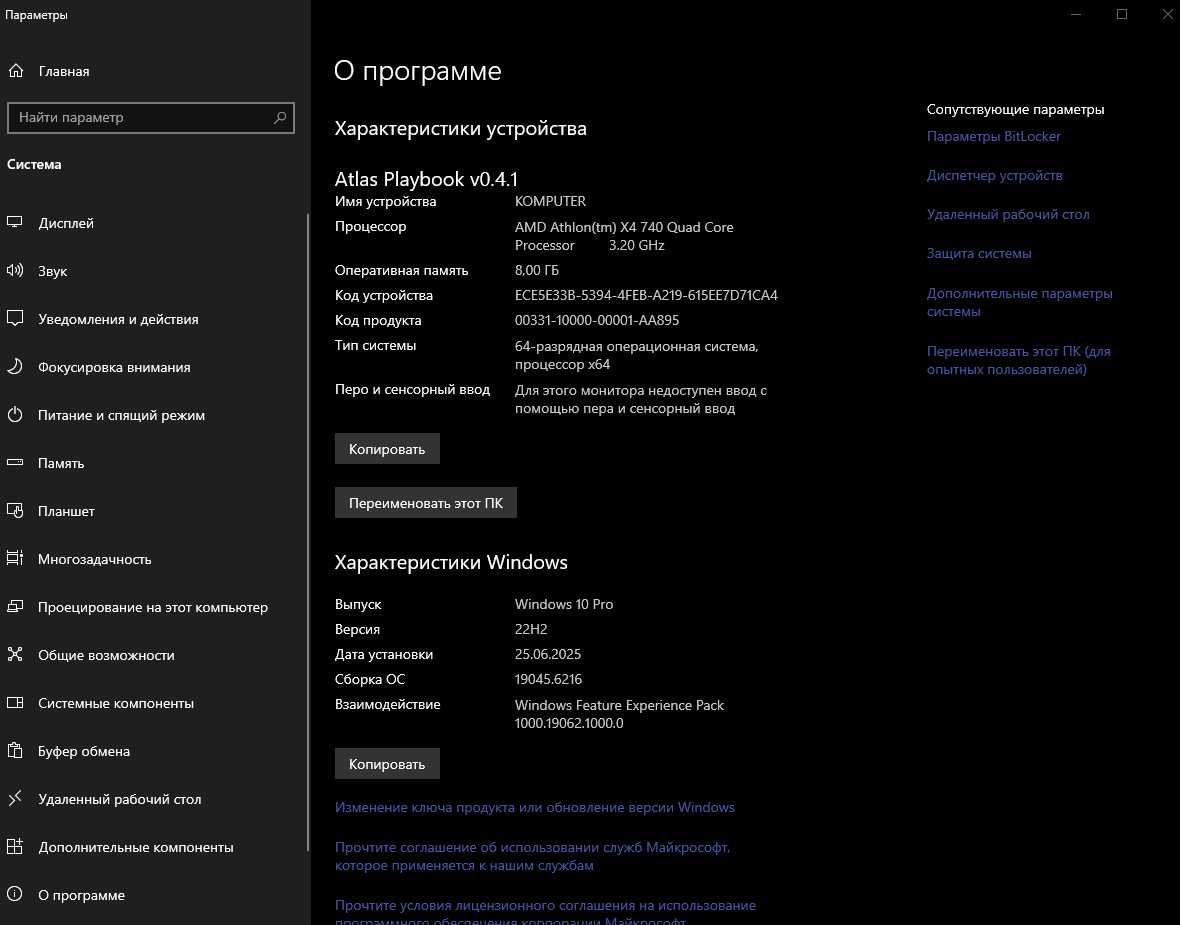Copy Windows specs with lower Копировать button

[x=387, y=764]
